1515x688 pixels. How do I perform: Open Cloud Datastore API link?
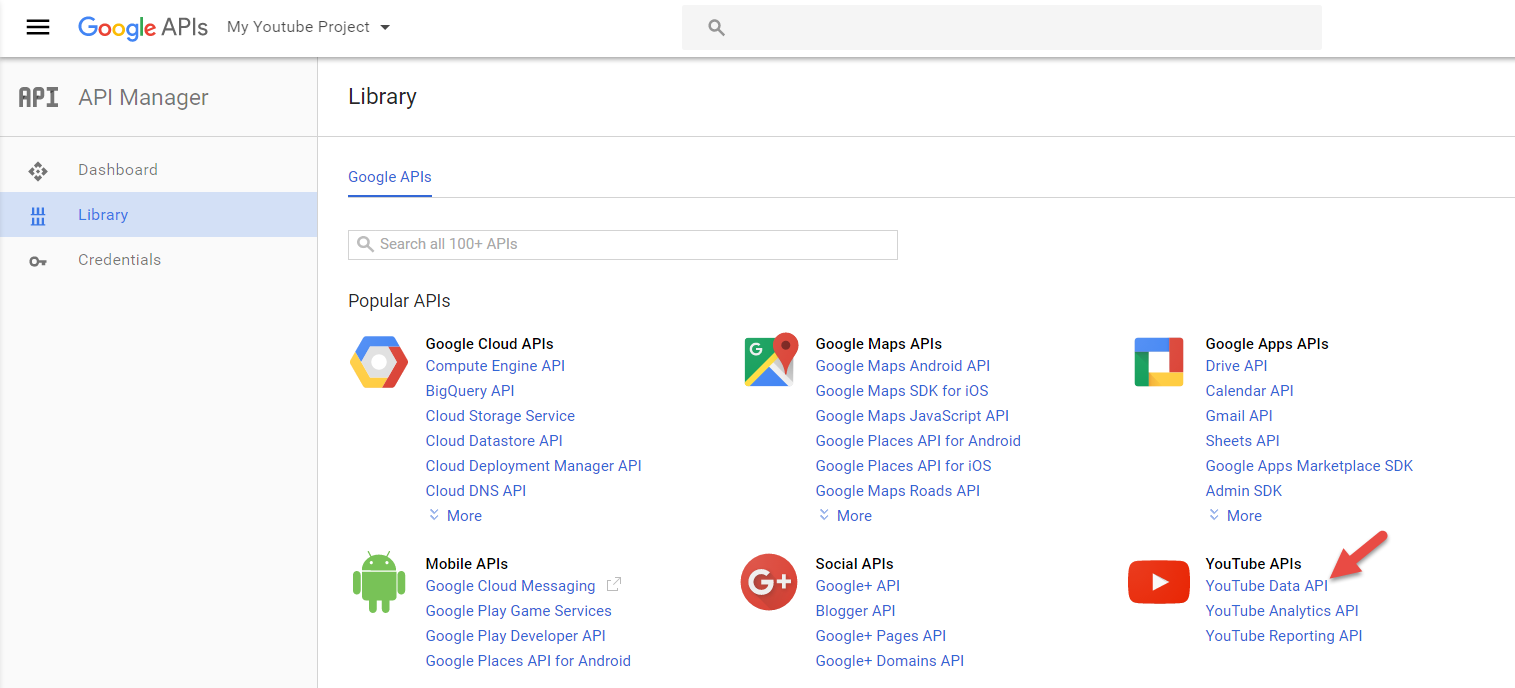point(494,441)
